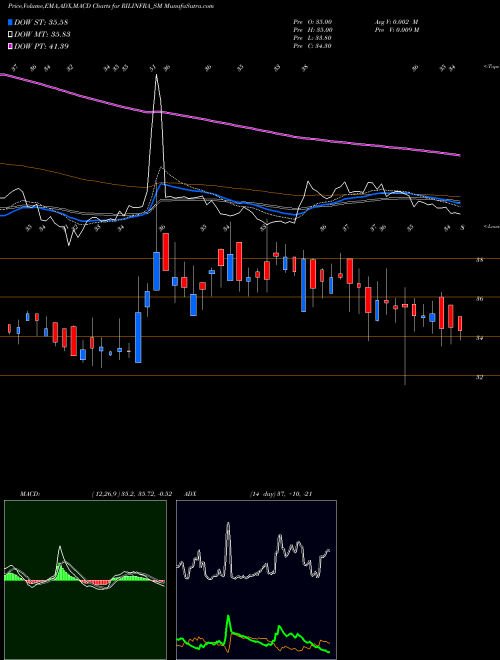Click the Pre V volume text
This screenshot has width=500, height=660.
(x=396, y=30)
